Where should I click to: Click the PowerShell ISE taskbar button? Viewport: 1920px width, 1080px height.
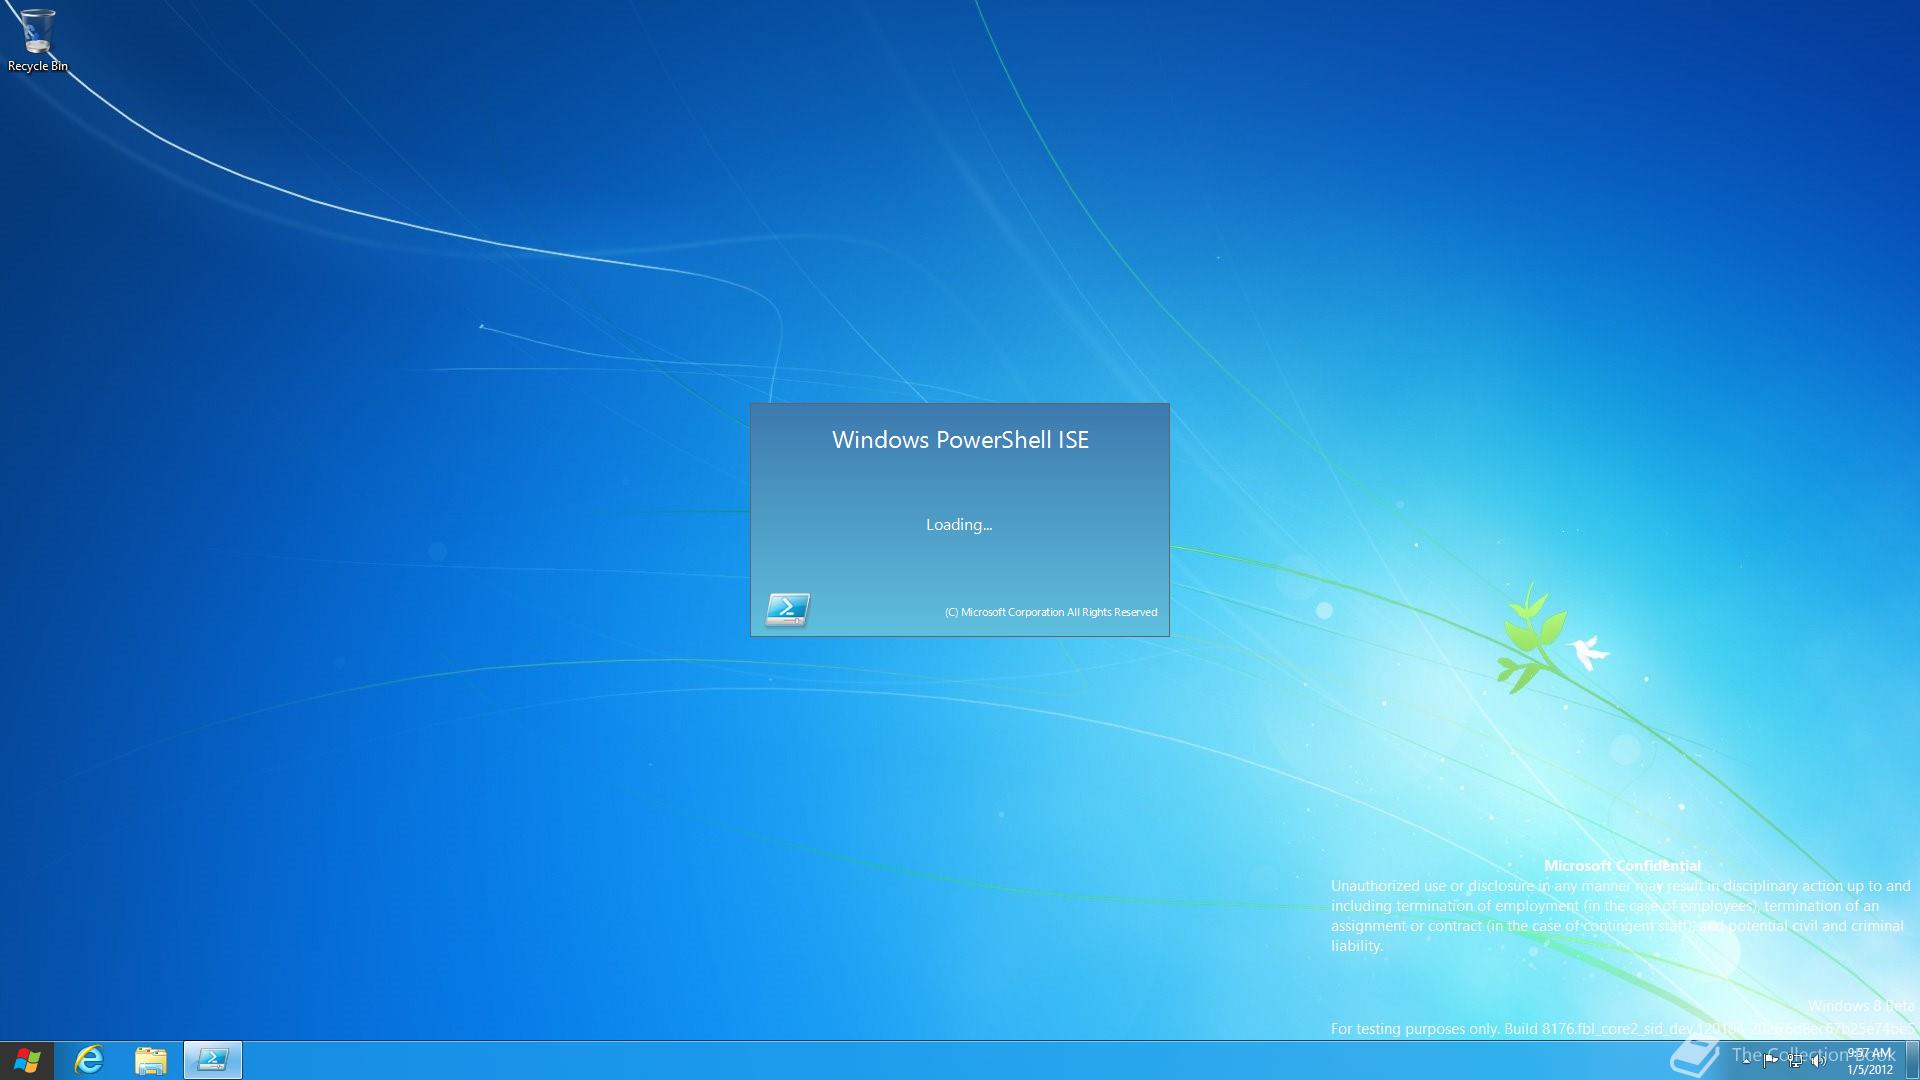tap(213, 1060)
